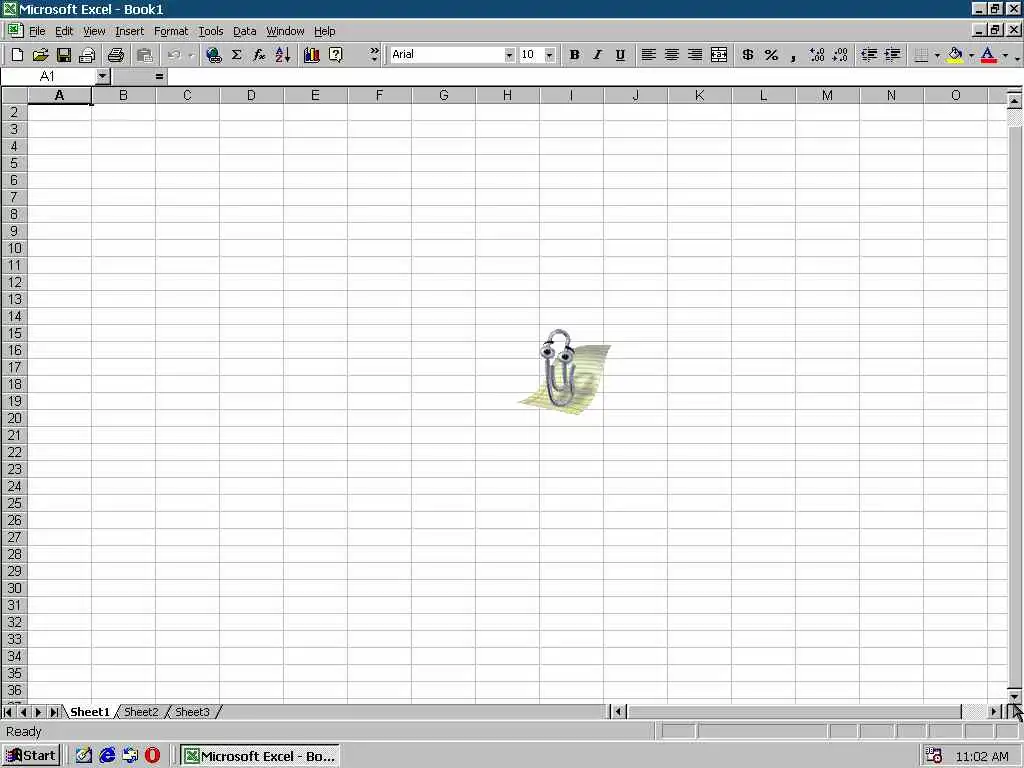Screen dimensions: 1024x768
Task: Open the Format menu
Action: coord(171,31)
